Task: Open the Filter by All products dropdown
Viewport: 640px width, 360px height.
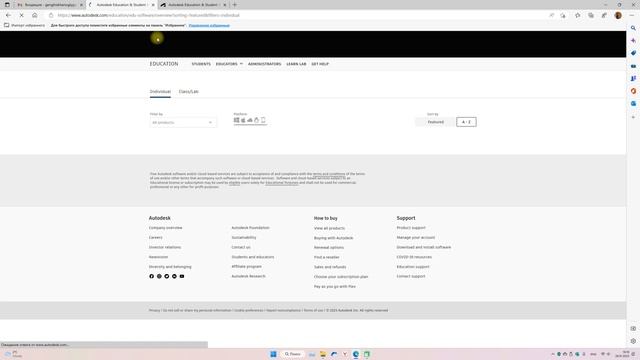Action: tap(183, 122)
